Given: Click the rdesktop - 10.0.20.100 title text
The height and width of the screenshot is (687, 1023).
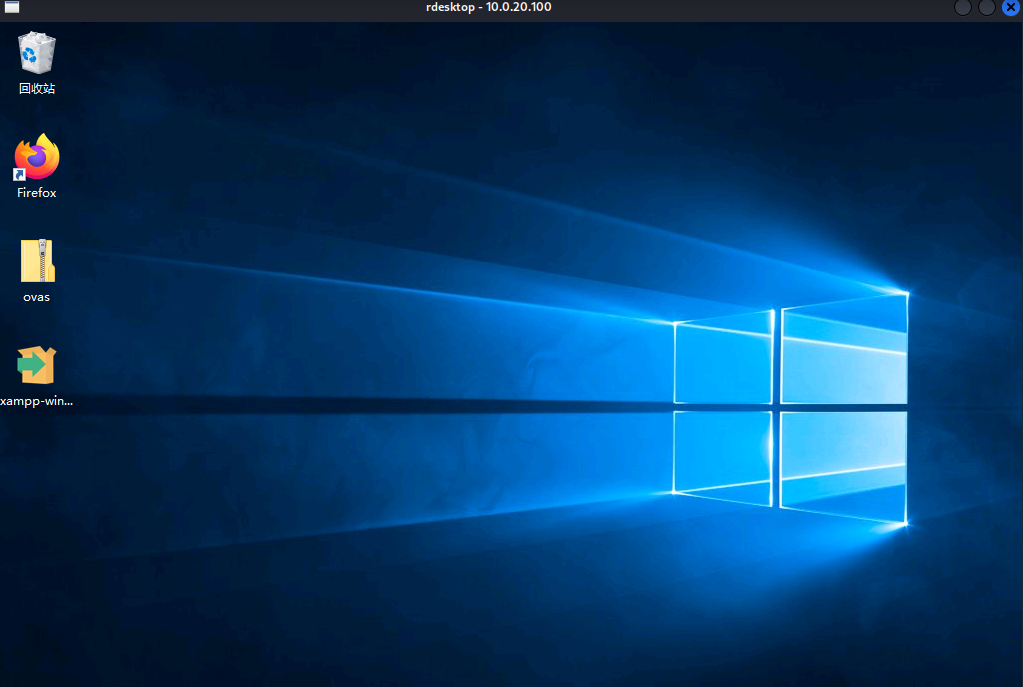Looking at the screenshot, I should pyautogui.click(x=489, y=7).
